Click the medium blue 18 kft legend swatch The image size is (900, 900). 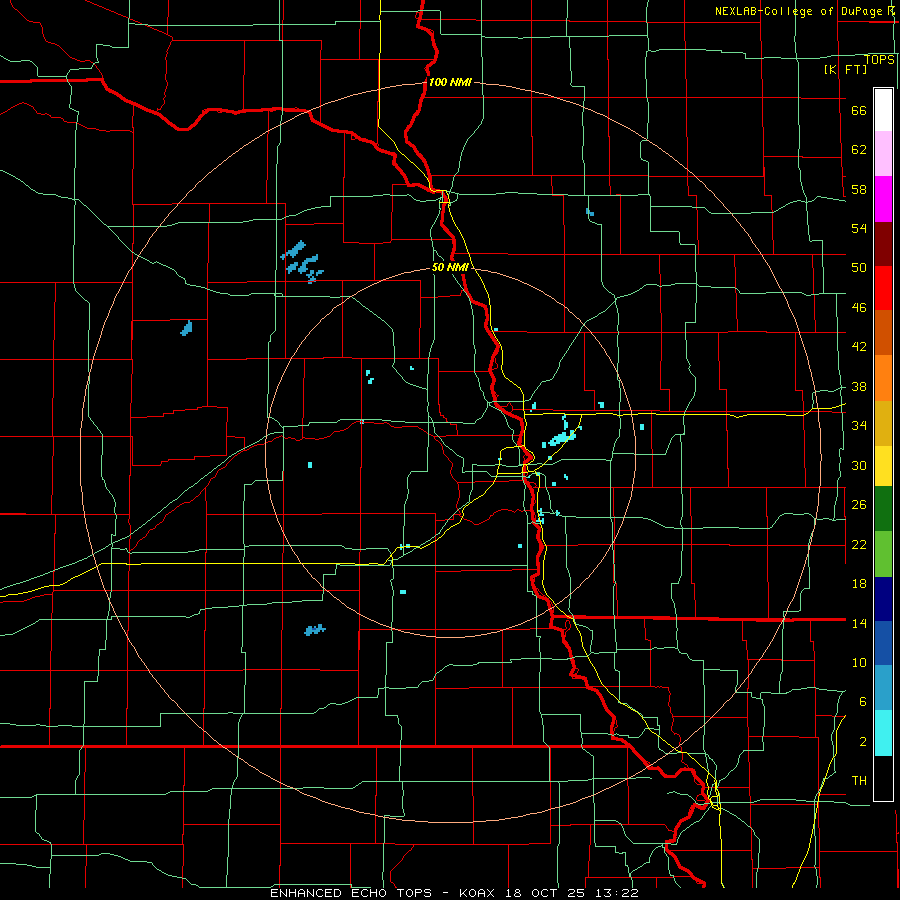(883, 643)
